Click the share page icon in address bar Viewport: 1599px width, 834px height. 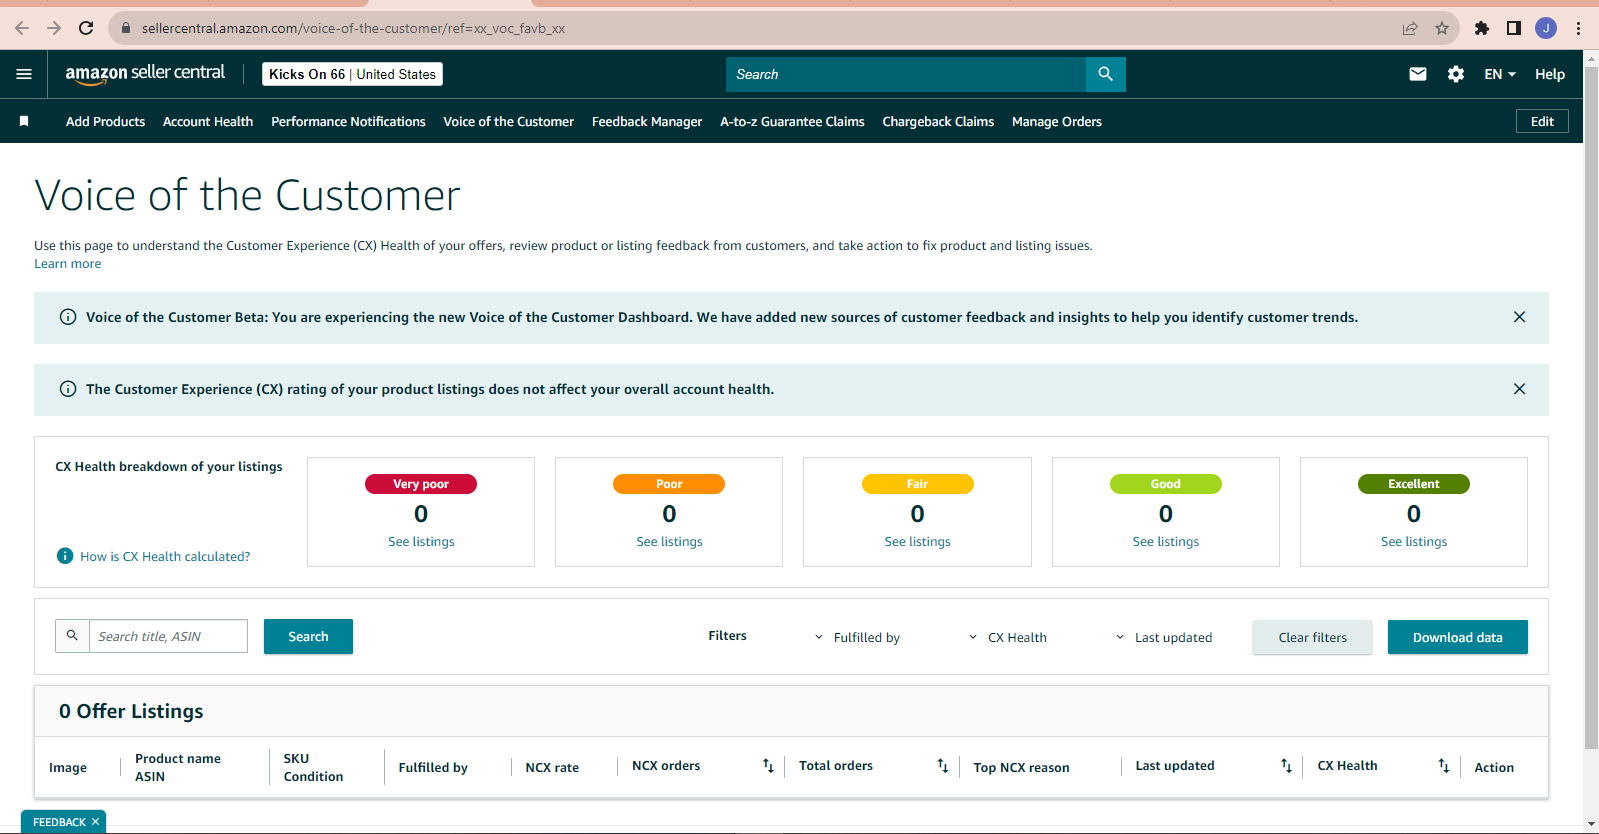click(1410, 28)
